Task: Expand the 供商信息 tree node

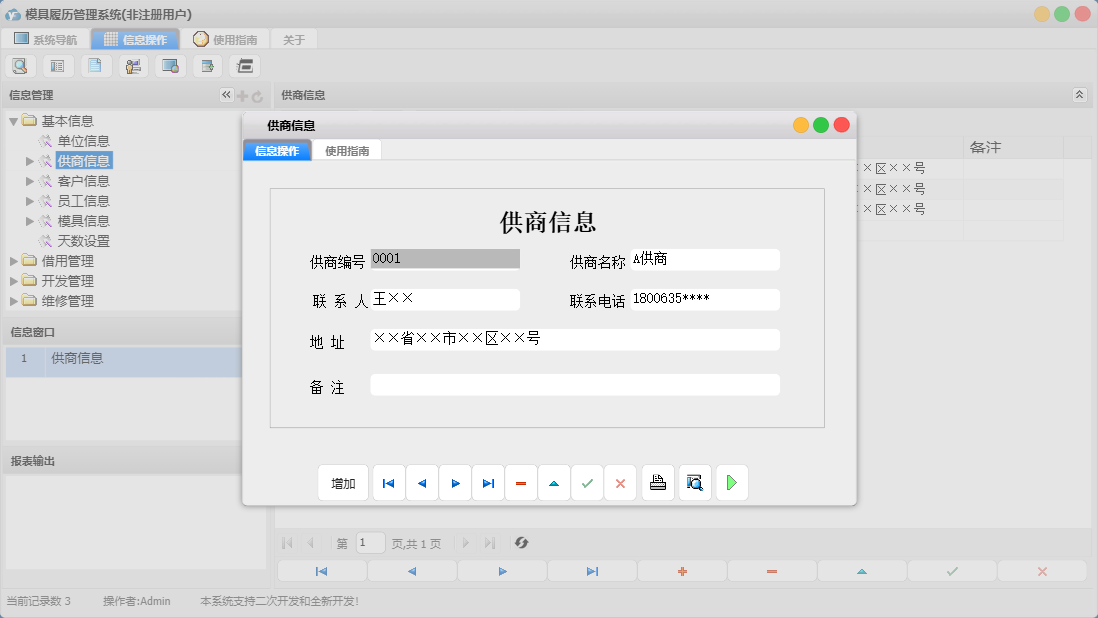Action: [29, 160]
